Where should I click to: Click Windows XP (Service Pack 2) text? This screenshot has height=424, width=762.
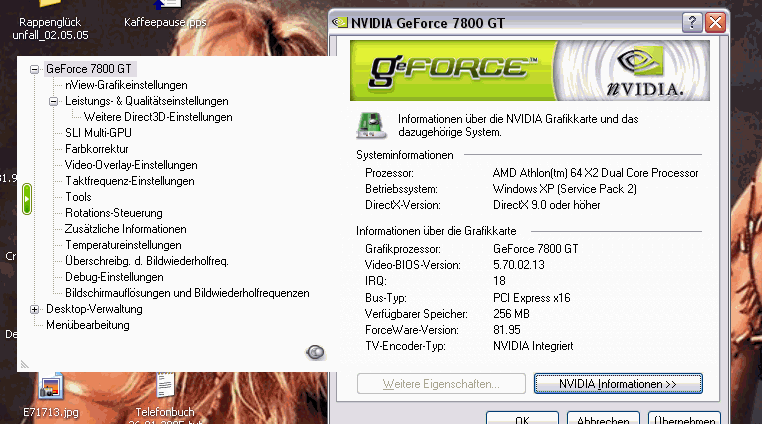[x=565, y=189]
